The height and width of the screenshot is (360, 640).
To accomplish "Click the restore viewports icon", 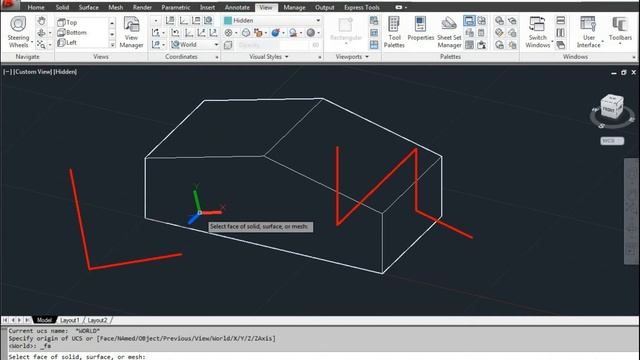I will click(x=374, y=44).
